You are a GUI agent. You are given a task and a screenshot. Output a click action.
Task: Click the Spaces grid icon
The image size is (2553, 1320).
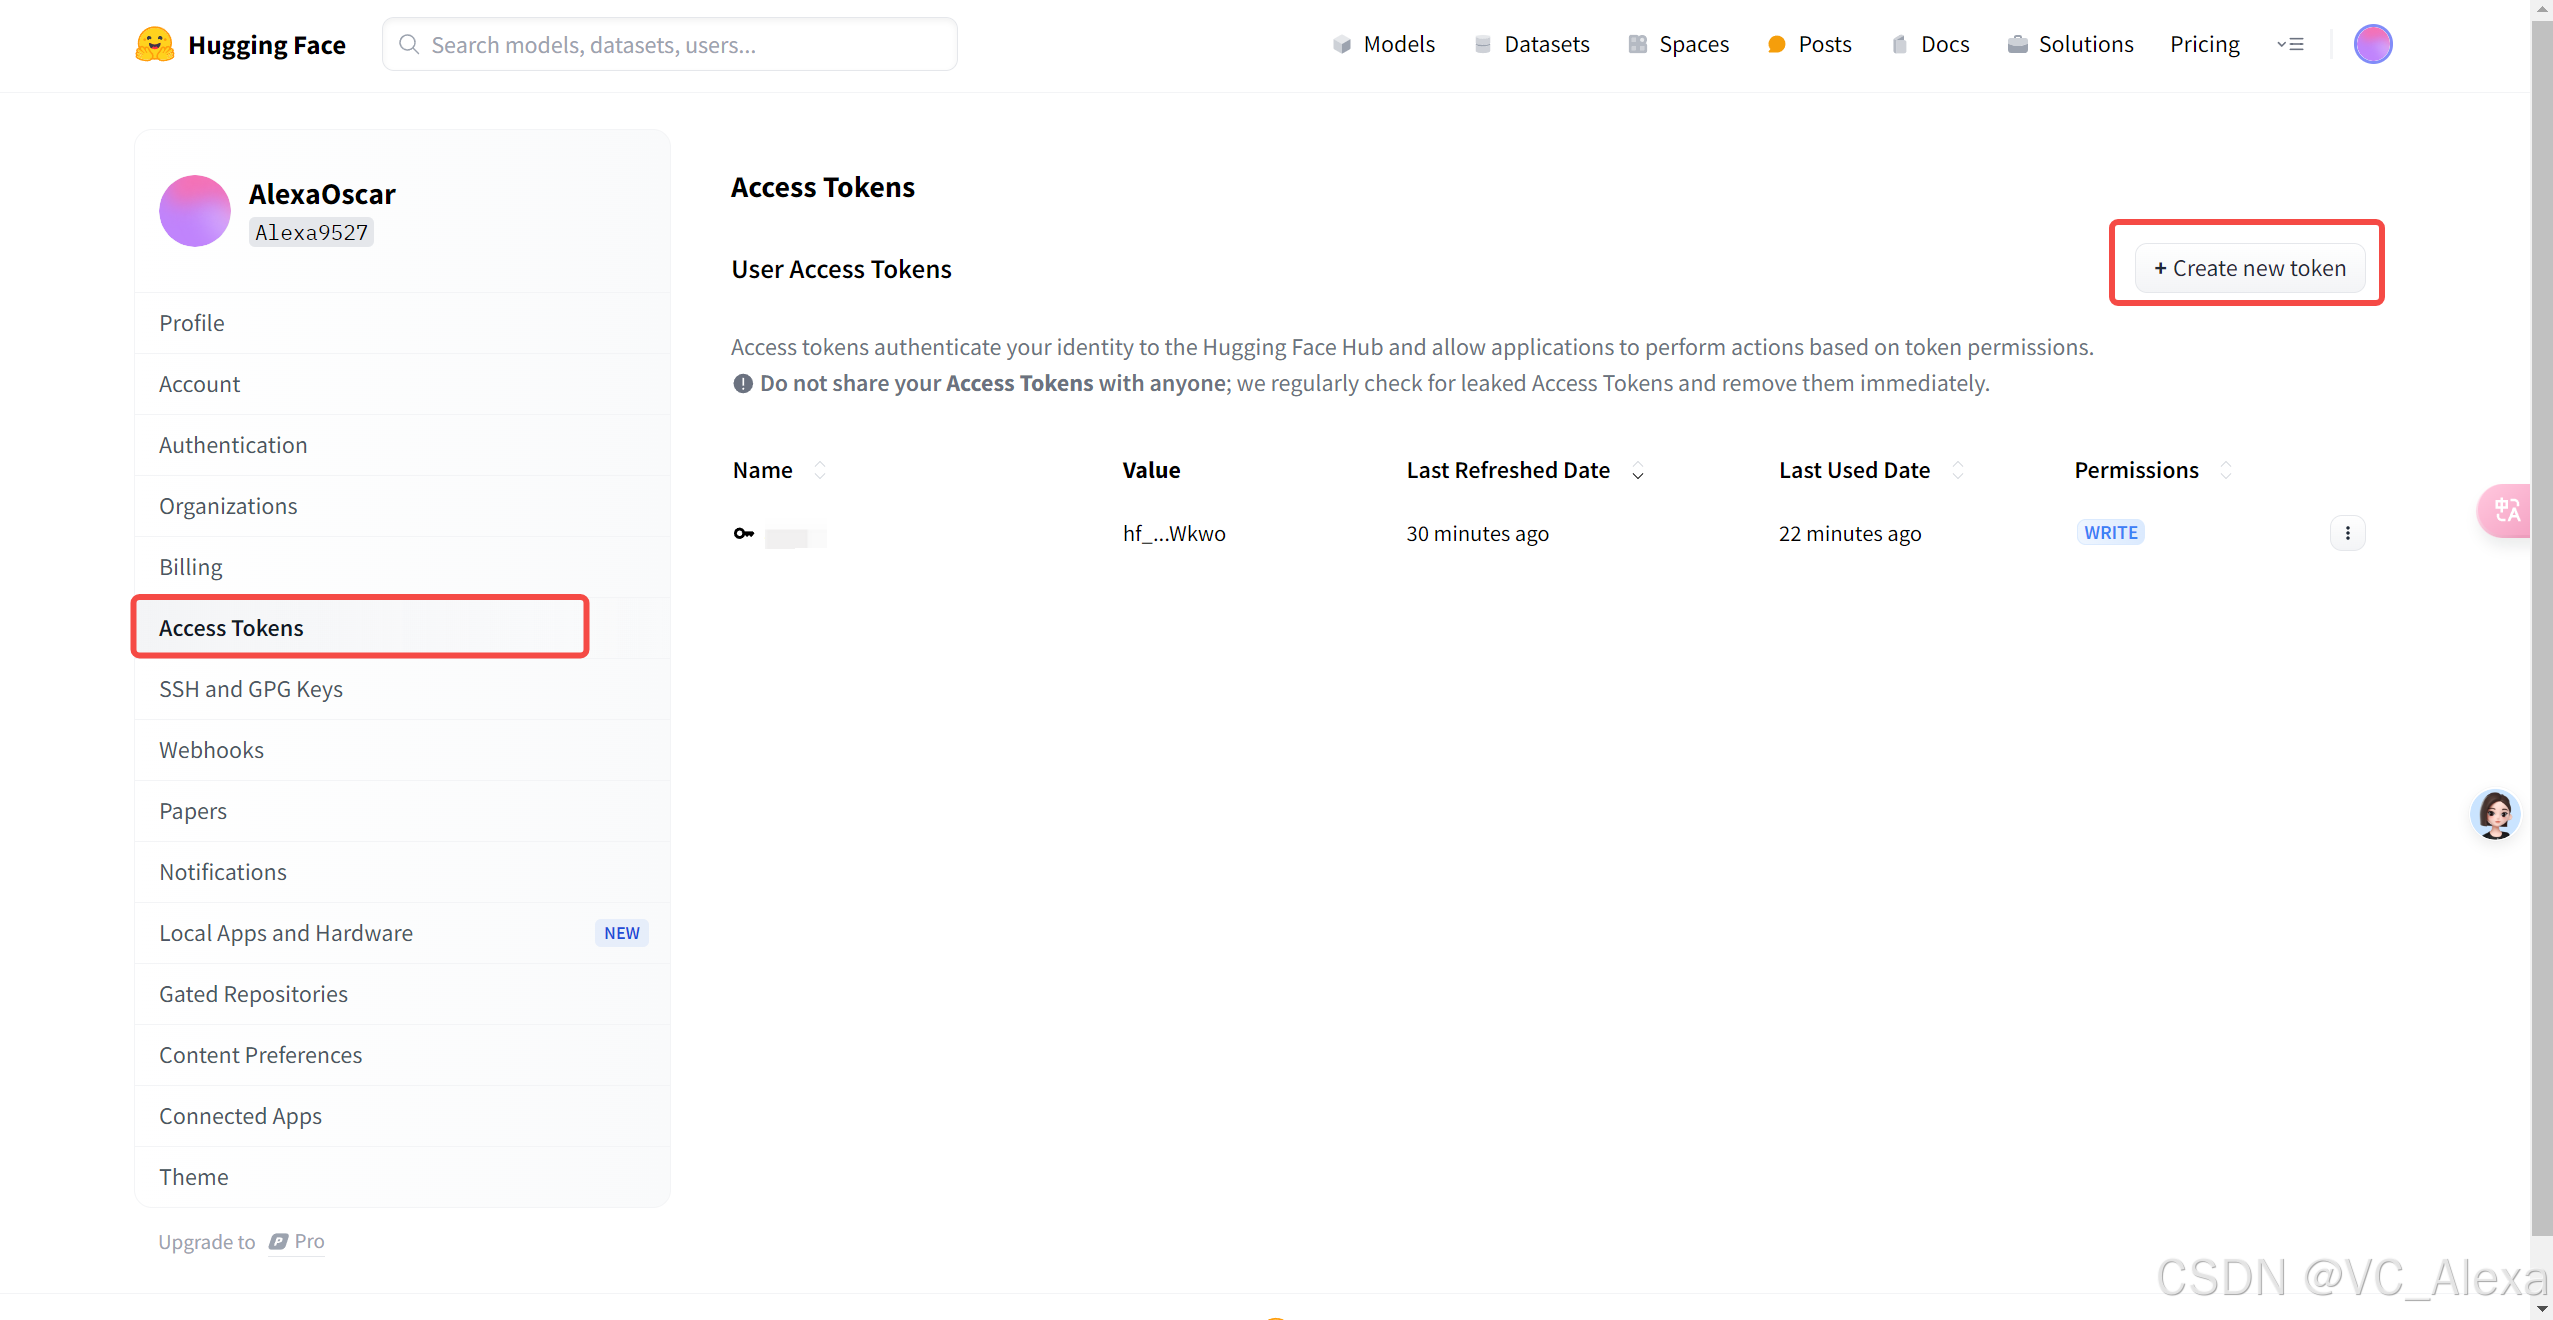pyautogui.click(x=1637, y=44)
